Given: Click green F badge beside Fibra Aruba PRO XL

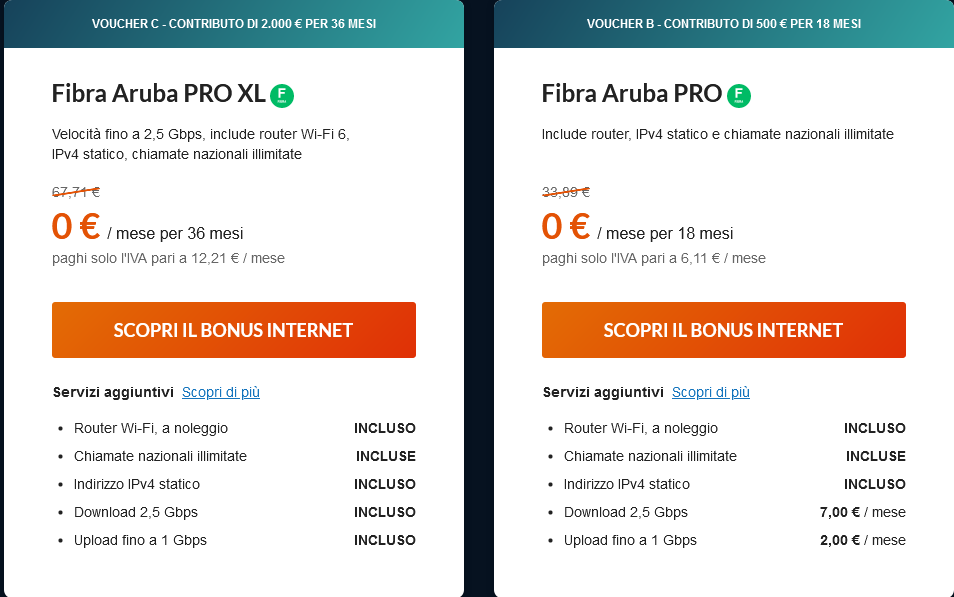Looking at the screenshot, I should point(282,96).
